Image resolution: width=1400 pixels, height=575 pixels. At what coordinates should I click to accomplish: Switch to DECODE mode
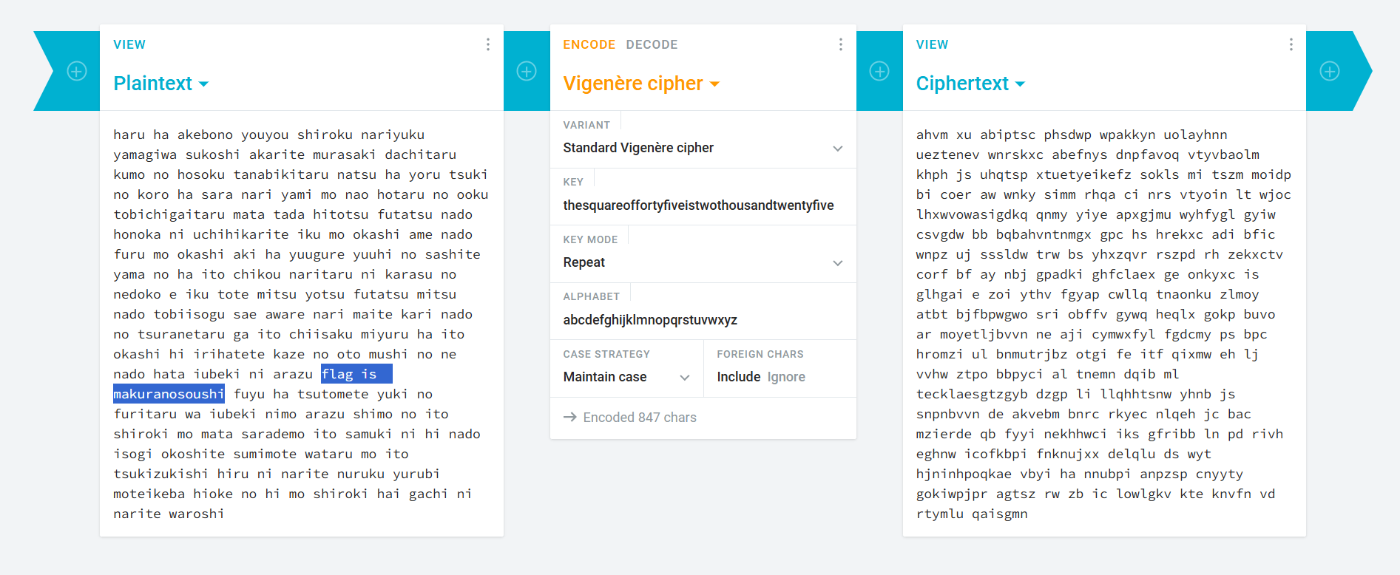(651, 44)
